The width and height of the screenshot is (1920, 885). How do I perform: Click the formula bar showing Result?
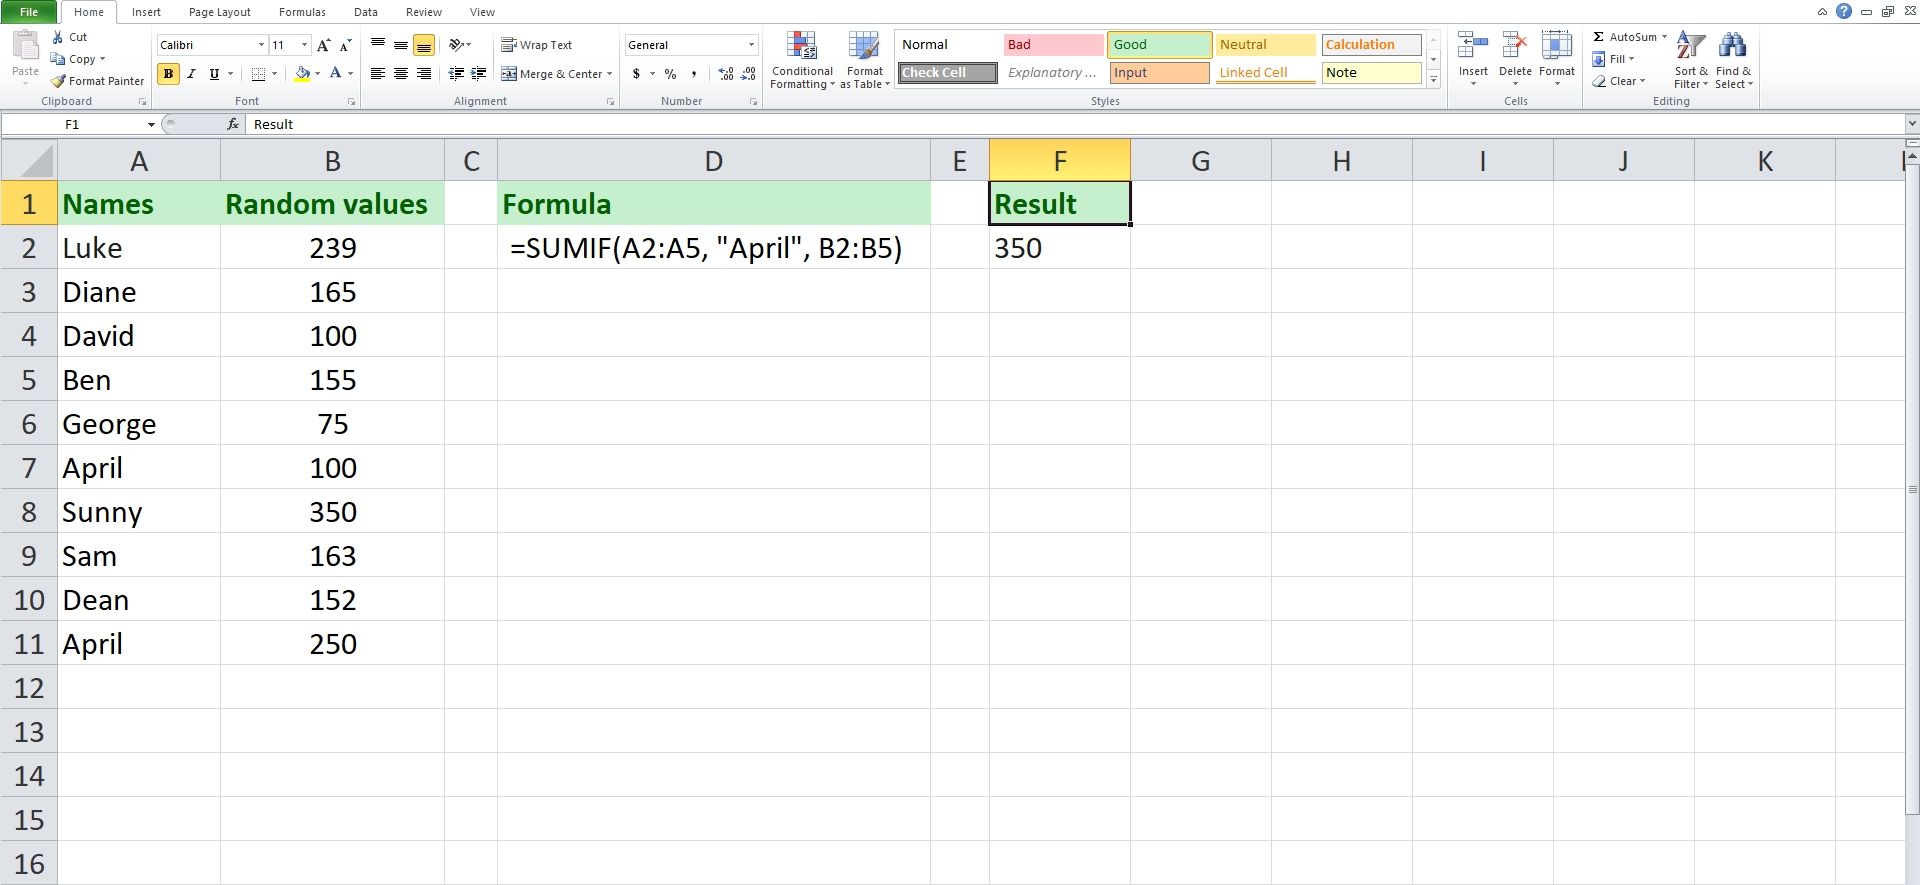pyautogui.click(x=1075, y=124)
